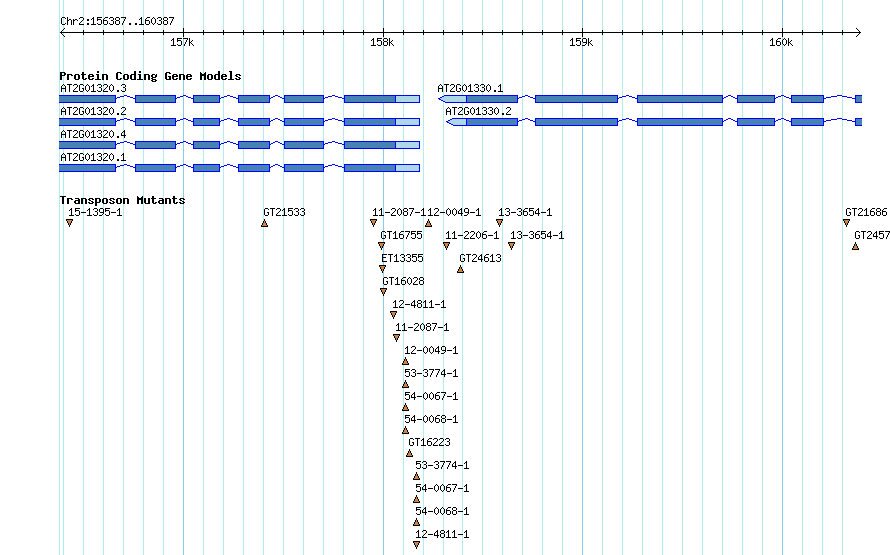Open the AT2G01330.2 gene model label
This screenshot has width=890, height=555.
[x=478, y=111]
